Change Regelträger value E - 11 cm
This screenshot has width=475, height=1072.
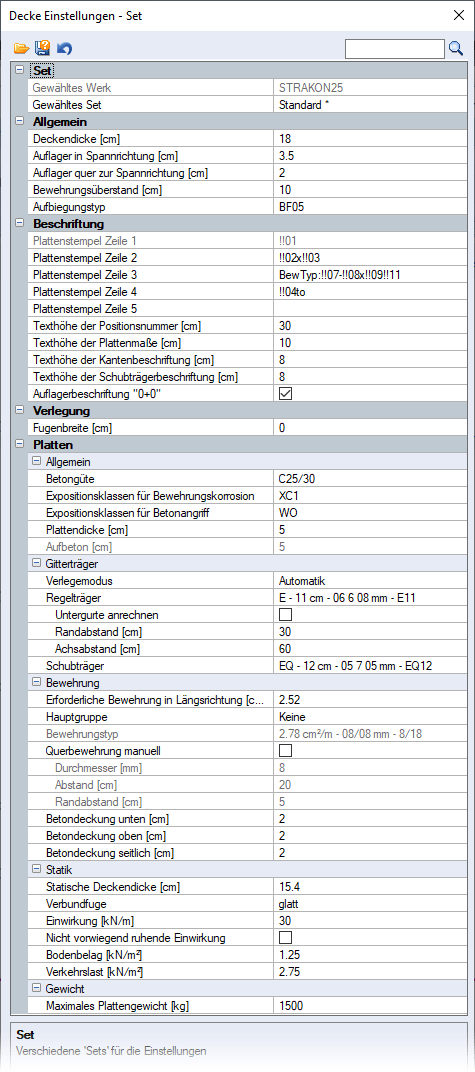point(368,598)
